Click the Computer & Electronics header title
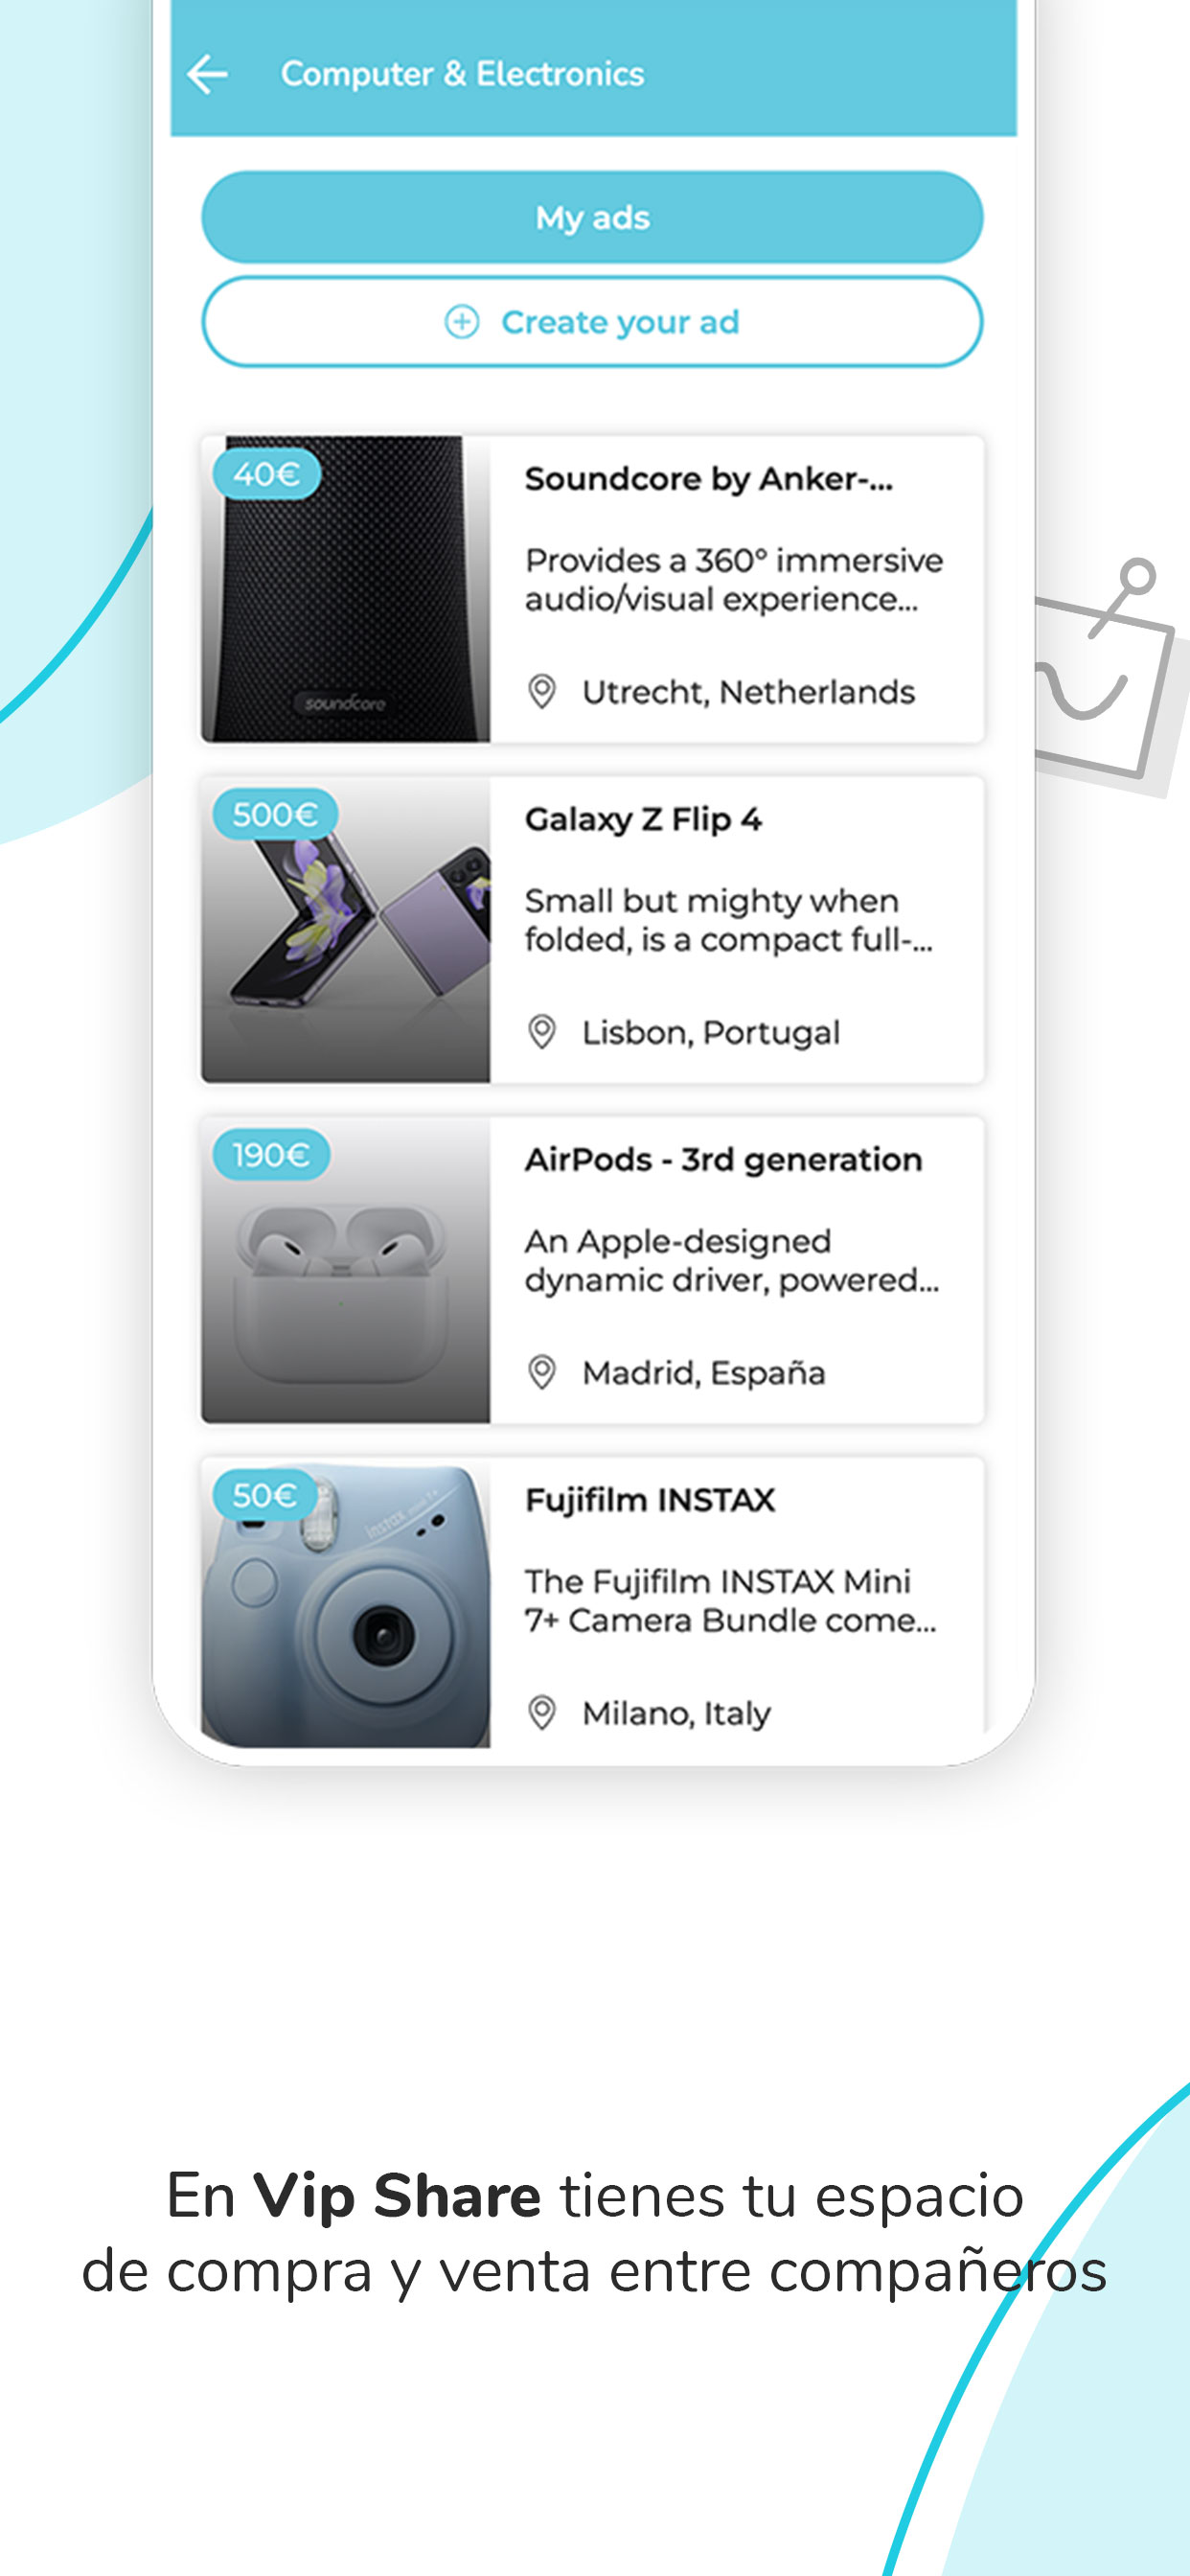The height and width of the screenshot is (2576, 1190). [x=462, y=74]
